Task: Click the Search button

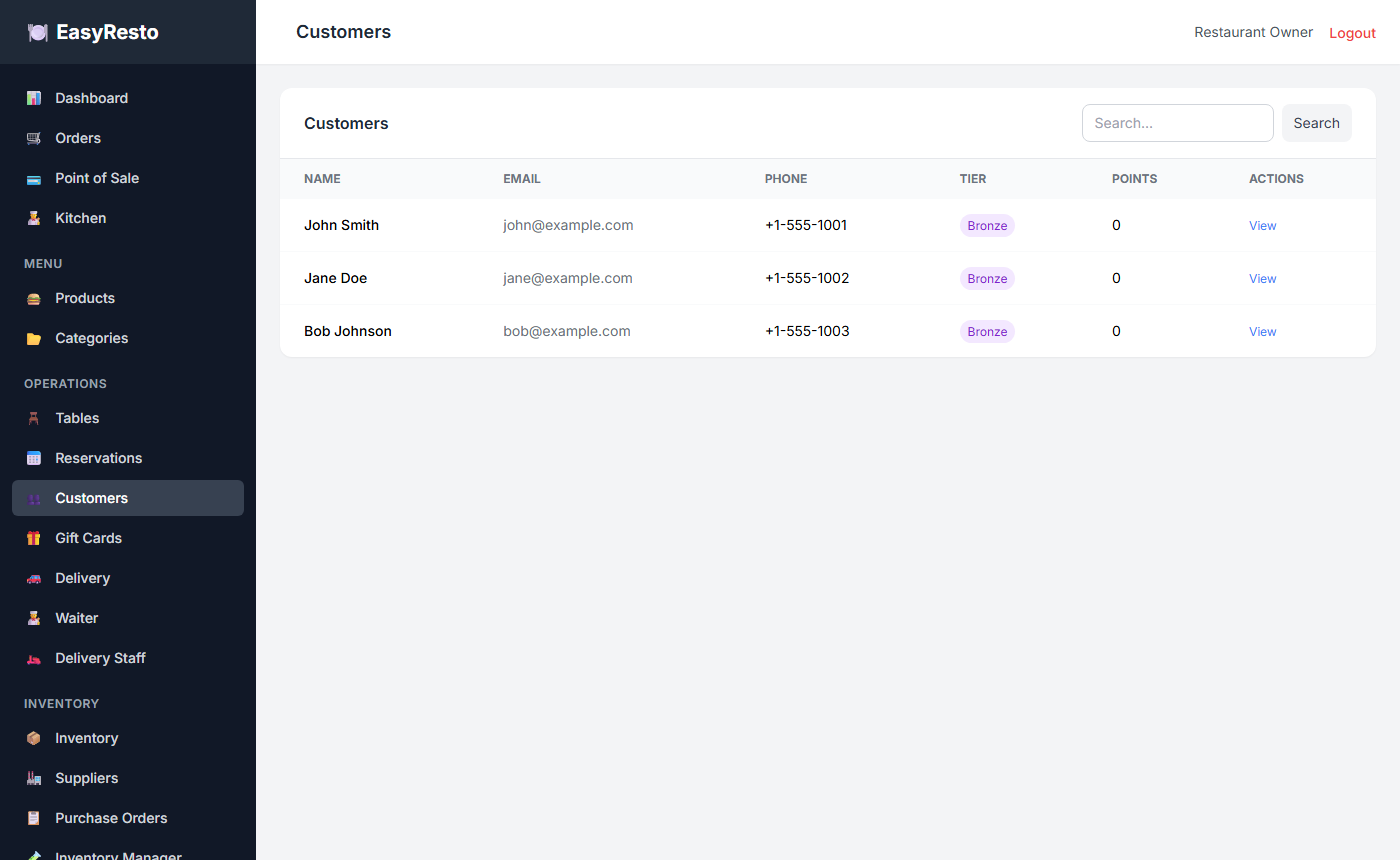Action: (1316, 123)
